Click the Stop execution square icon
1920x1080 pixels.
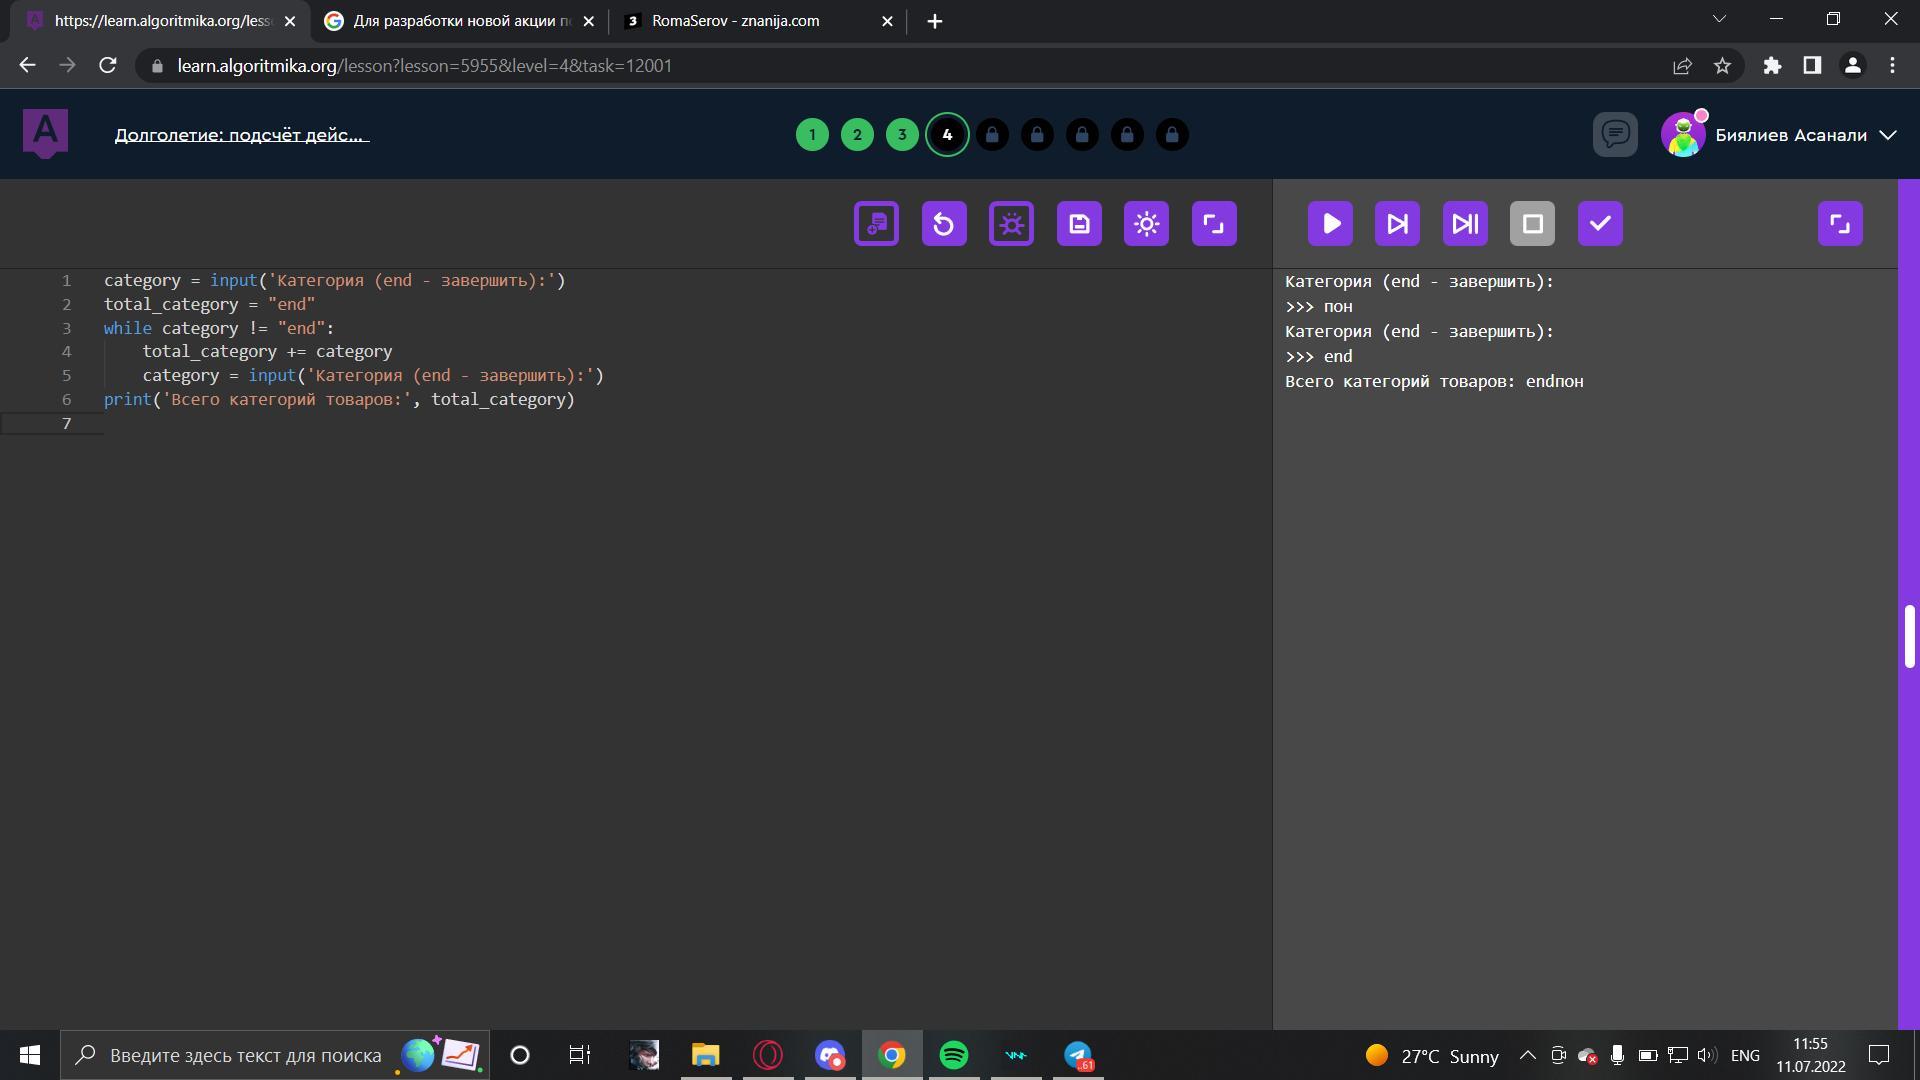[x=1532, y=223]
